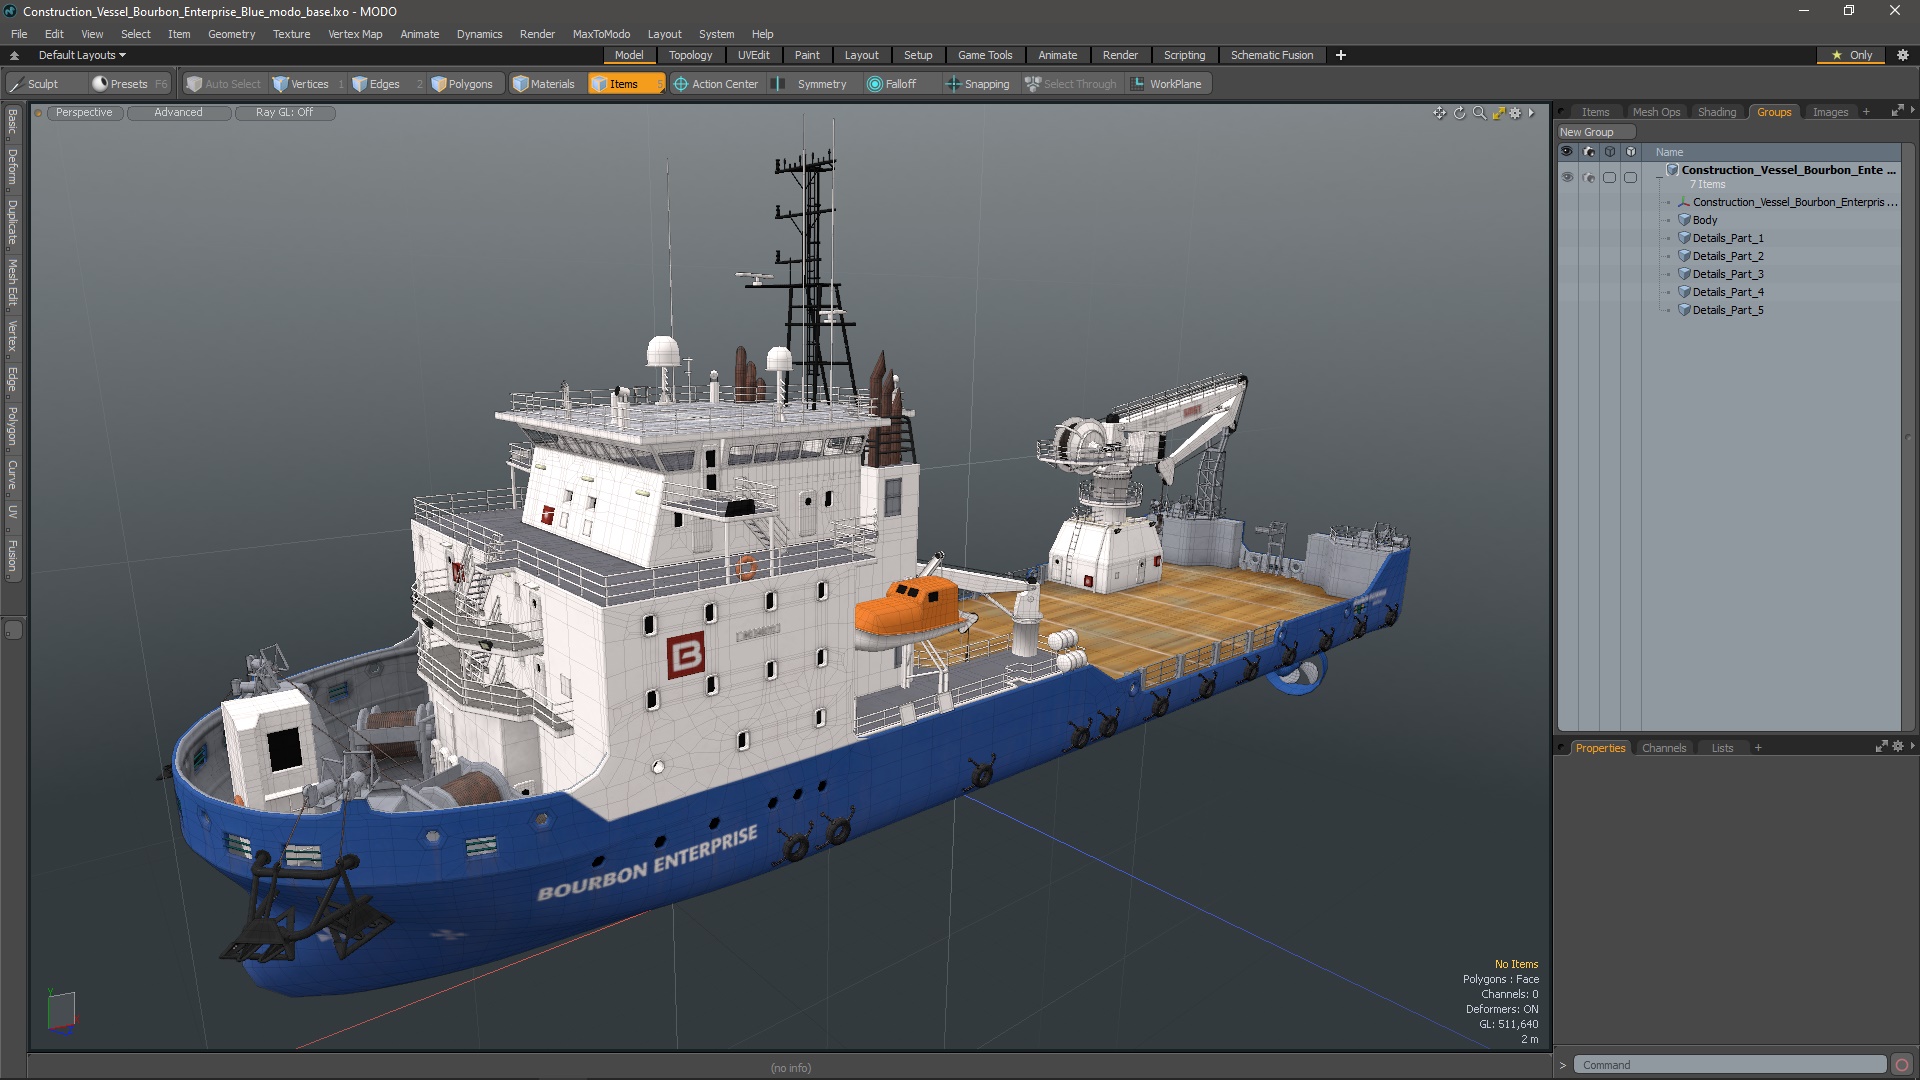Switch to the Shading tab
The image size is (1920, 1080).
tap(1716, 112)
